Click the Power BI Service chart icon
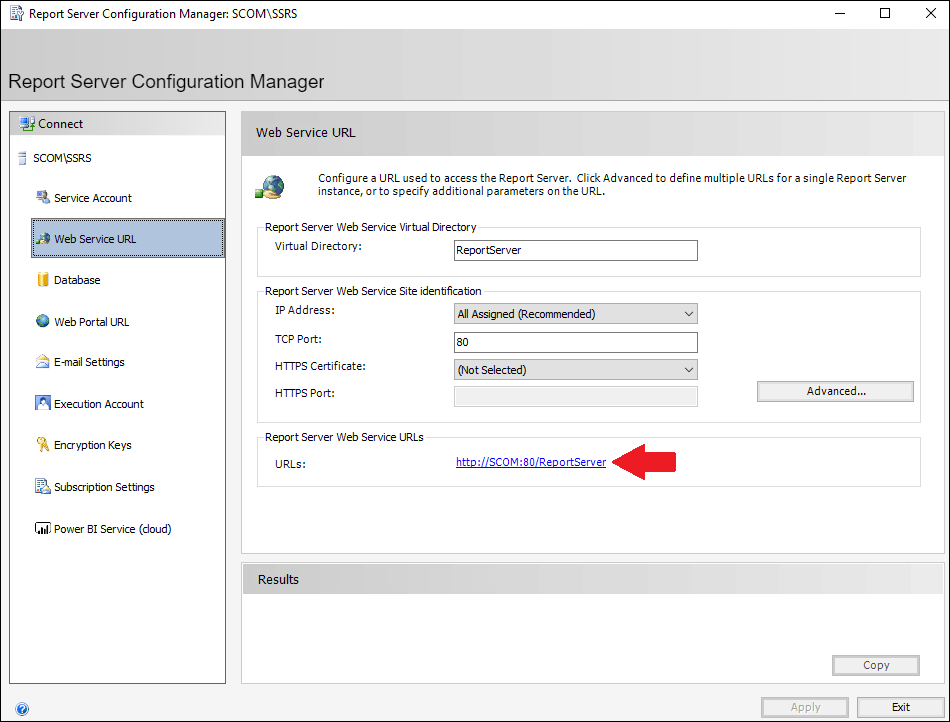The image size is (950, 722). click(x=42, y=529)
